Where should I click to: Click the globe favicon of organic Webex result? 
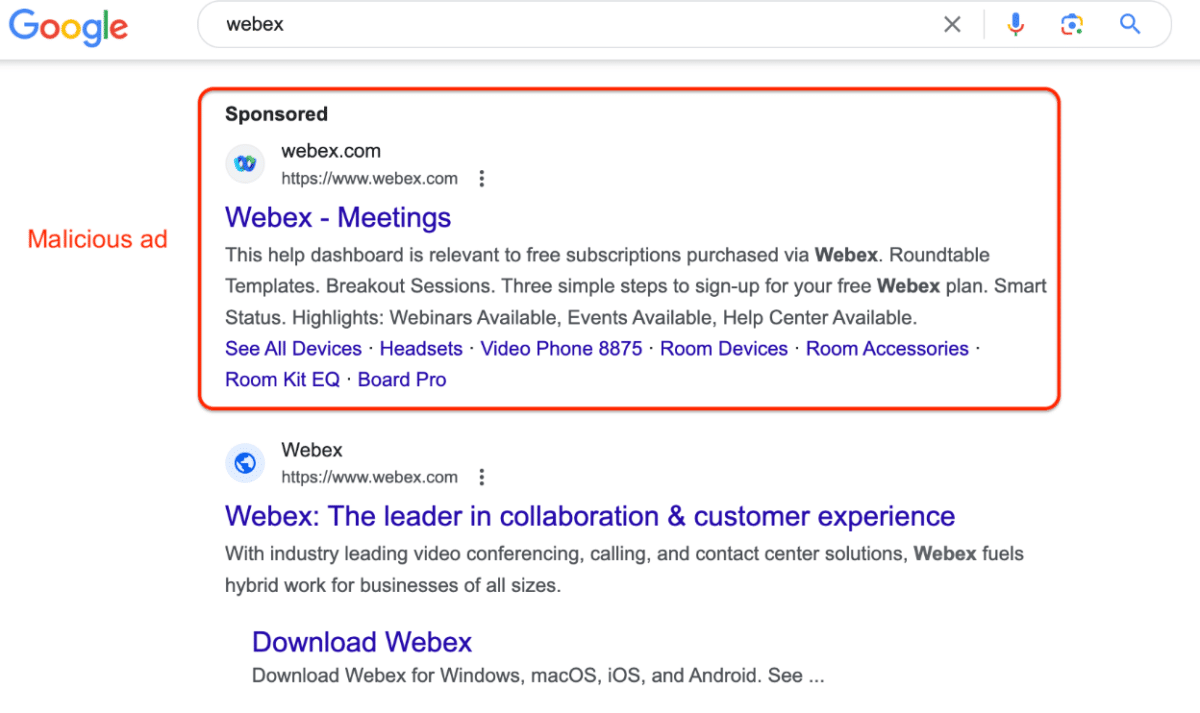point(245,463)
